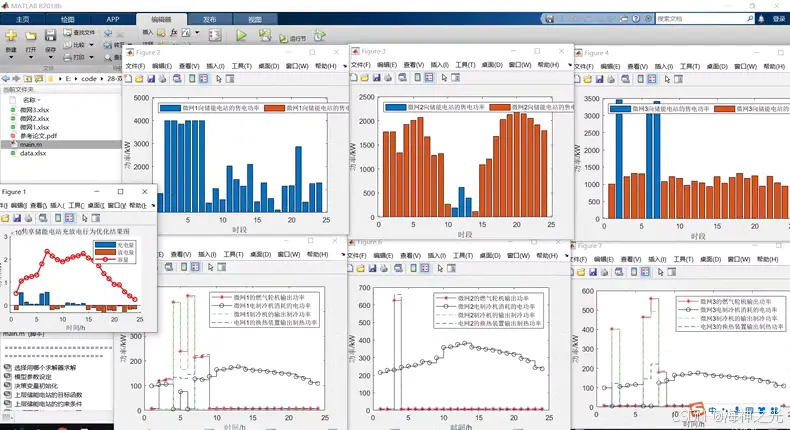Select 微网1.xlsx in the file list
Screen dimensions: 790x430
[34, 127]
